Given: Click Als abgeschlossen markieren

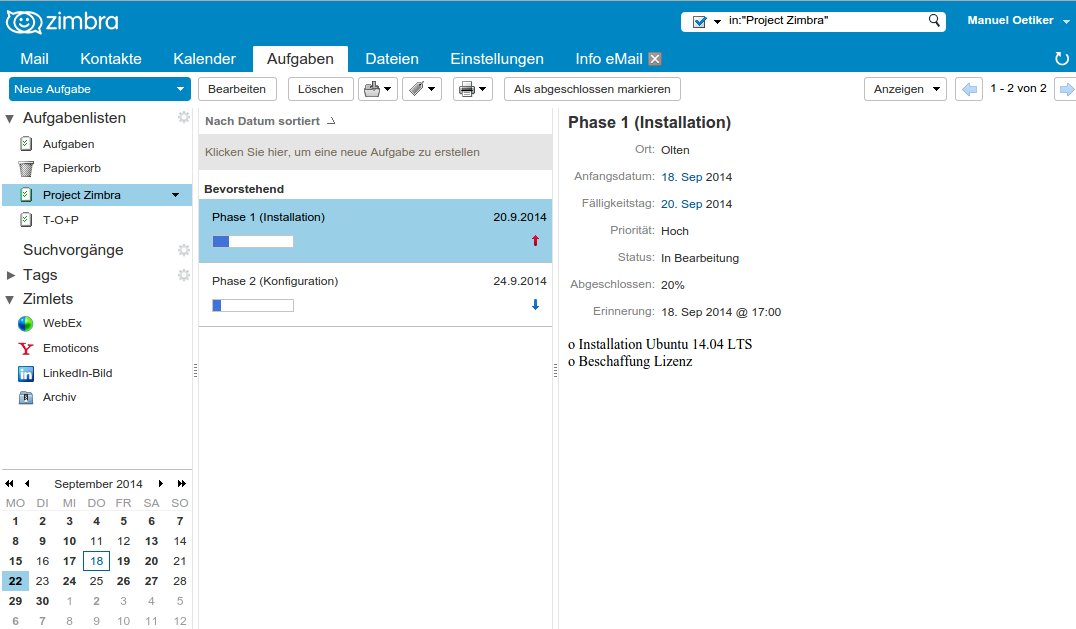Looking at the screenshot, I should pos(592,89).
